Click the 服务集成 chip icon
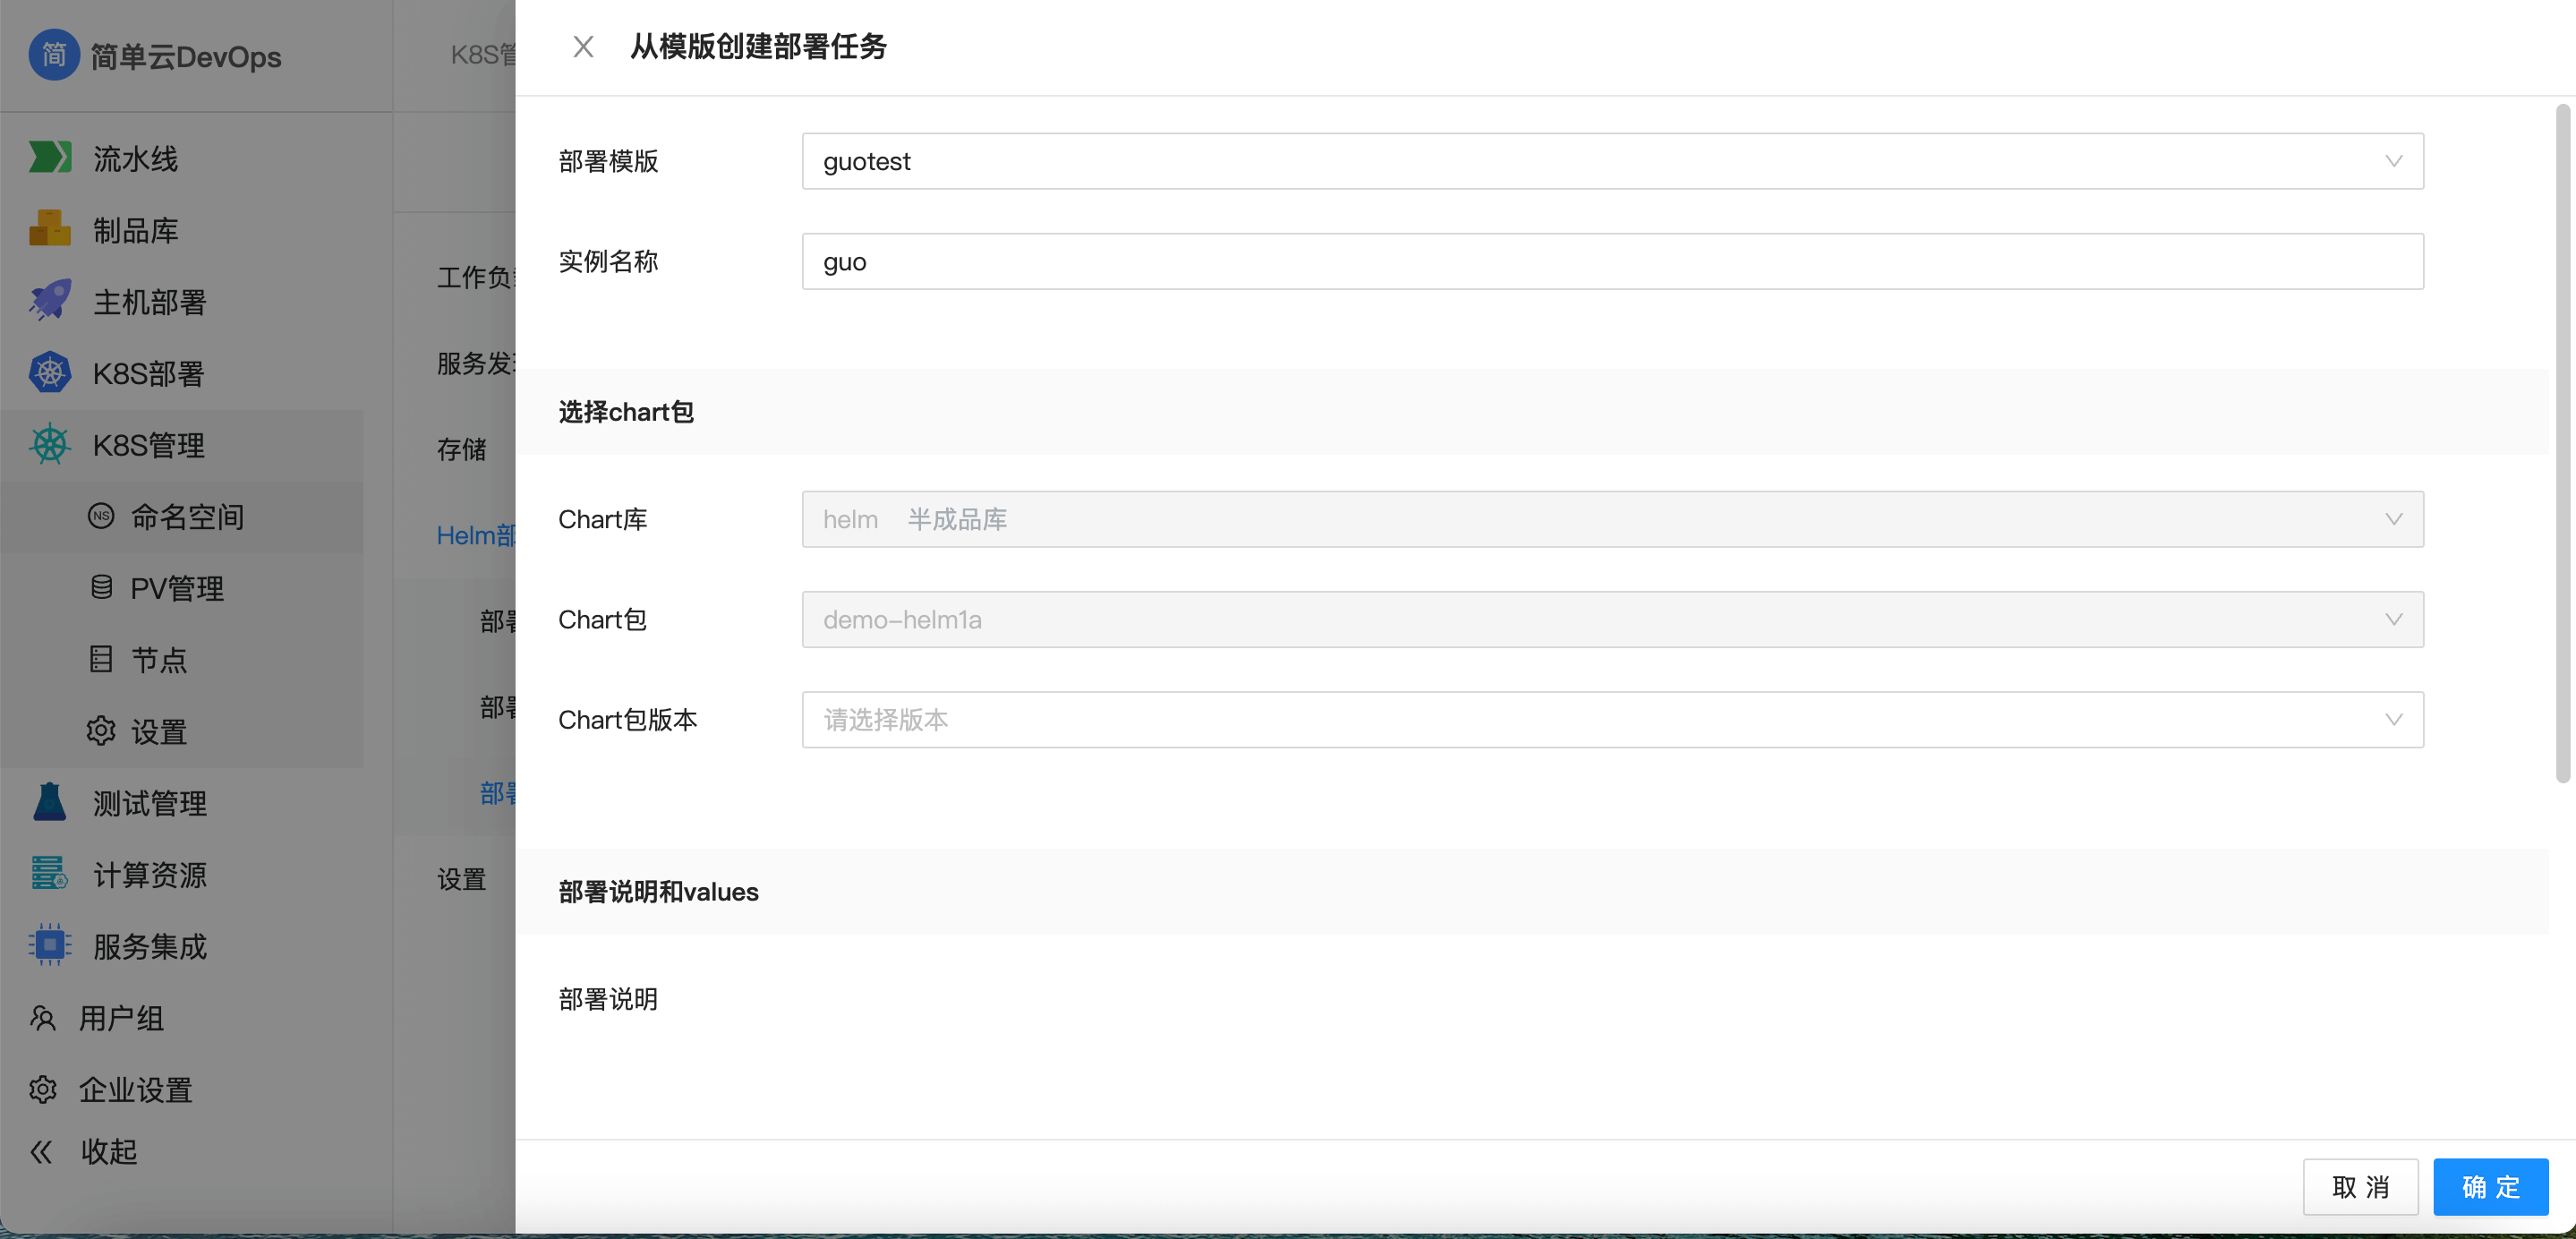2576x1239 pixels. (x=49, y=945)
